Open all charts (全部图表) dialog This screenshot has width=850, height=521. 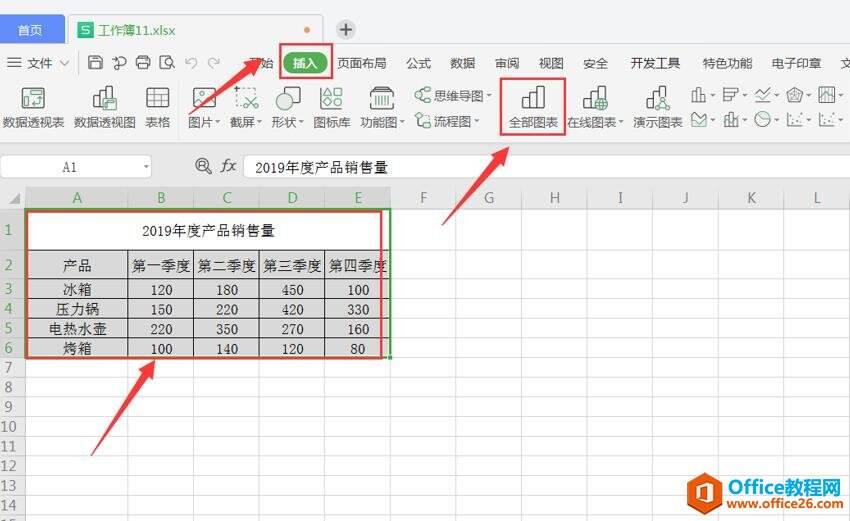click(533, 107)
